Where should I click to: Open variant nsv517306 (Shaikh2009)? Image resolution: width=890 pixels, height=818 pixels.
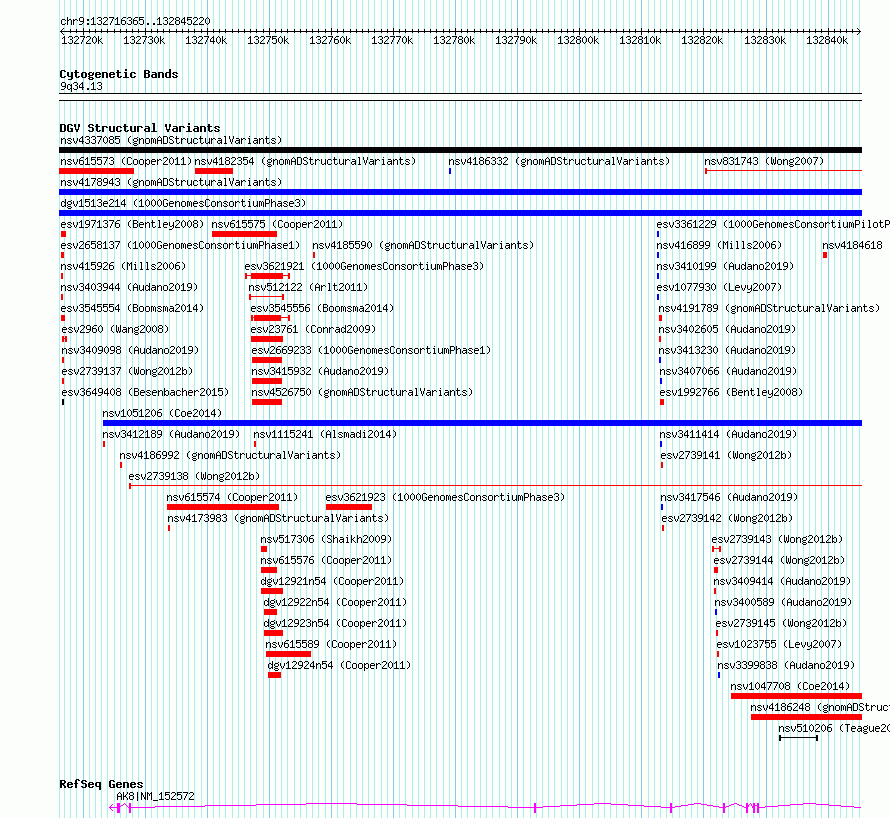point(326,539)
